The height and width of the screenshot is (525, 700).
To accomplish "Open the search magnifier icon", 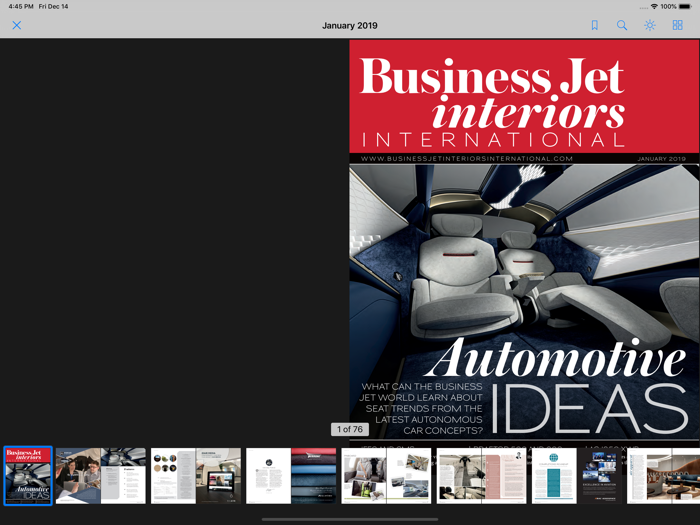I will click(x=622, y=25).
